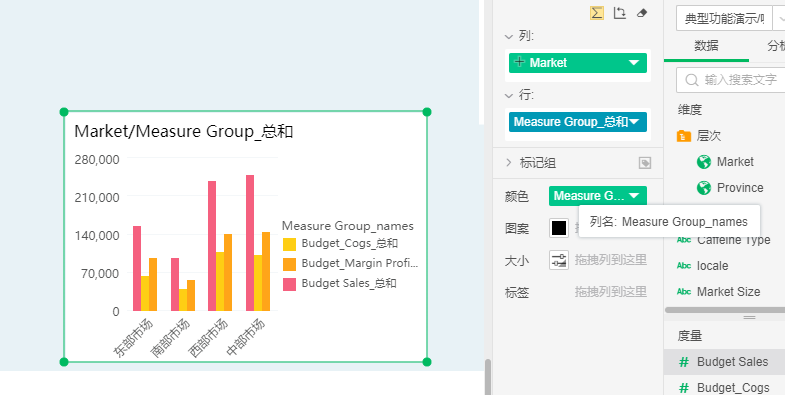Click the 标签 drop area 拖拽列到这里
This screenshot has width=785, height=395.
[x=611, y=292]
